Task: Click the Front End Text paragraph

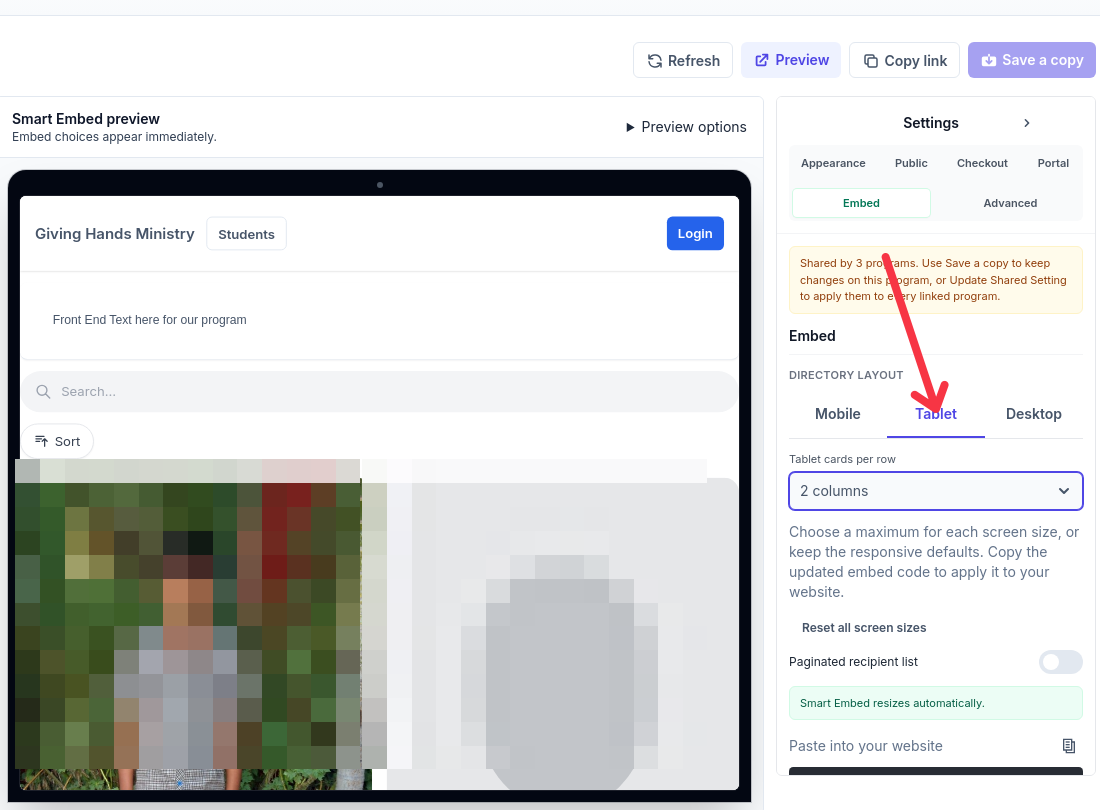Action: [149, 320]
